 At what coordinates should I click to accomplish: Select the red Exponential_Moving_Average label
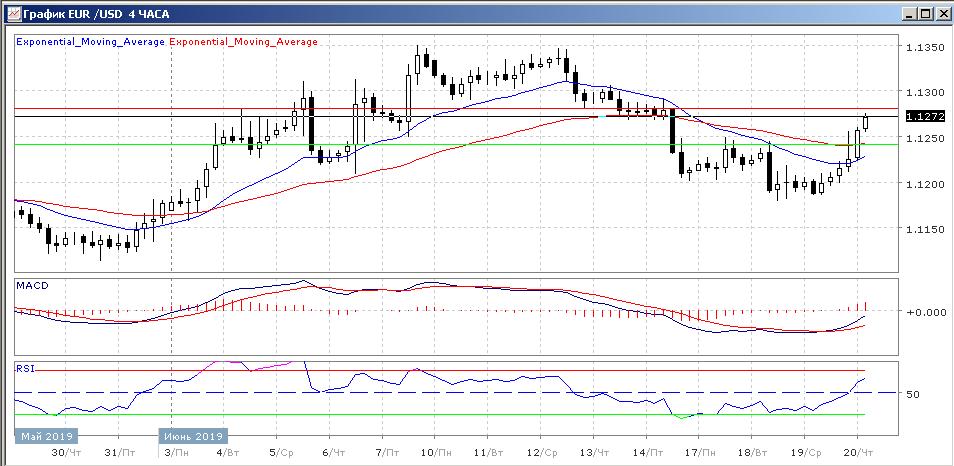click(243, 42)
